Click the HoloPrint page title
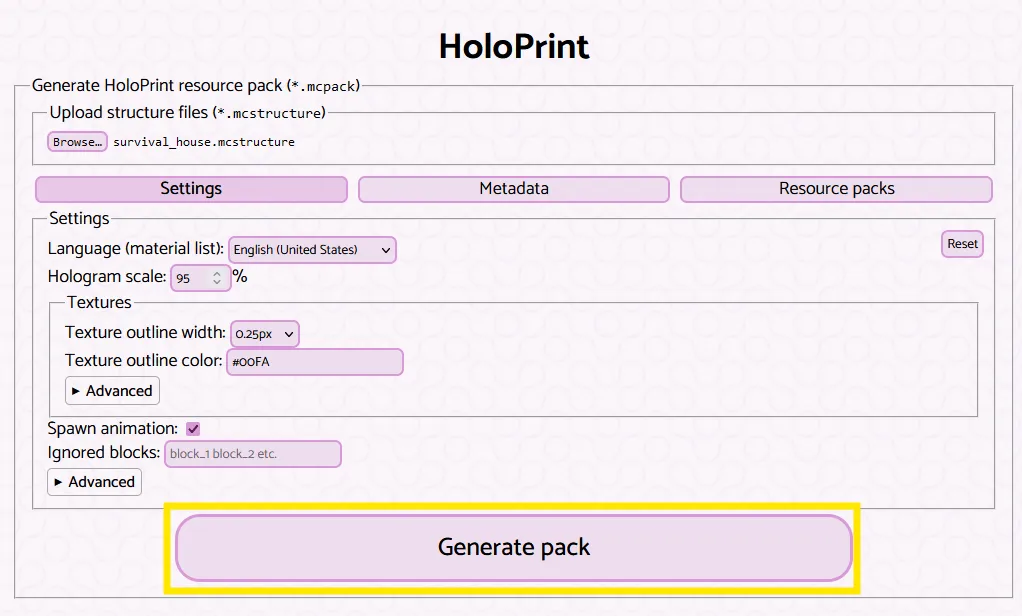This screenshot has width=1022, height=616. pyautogui.click(x=514, y=46)
